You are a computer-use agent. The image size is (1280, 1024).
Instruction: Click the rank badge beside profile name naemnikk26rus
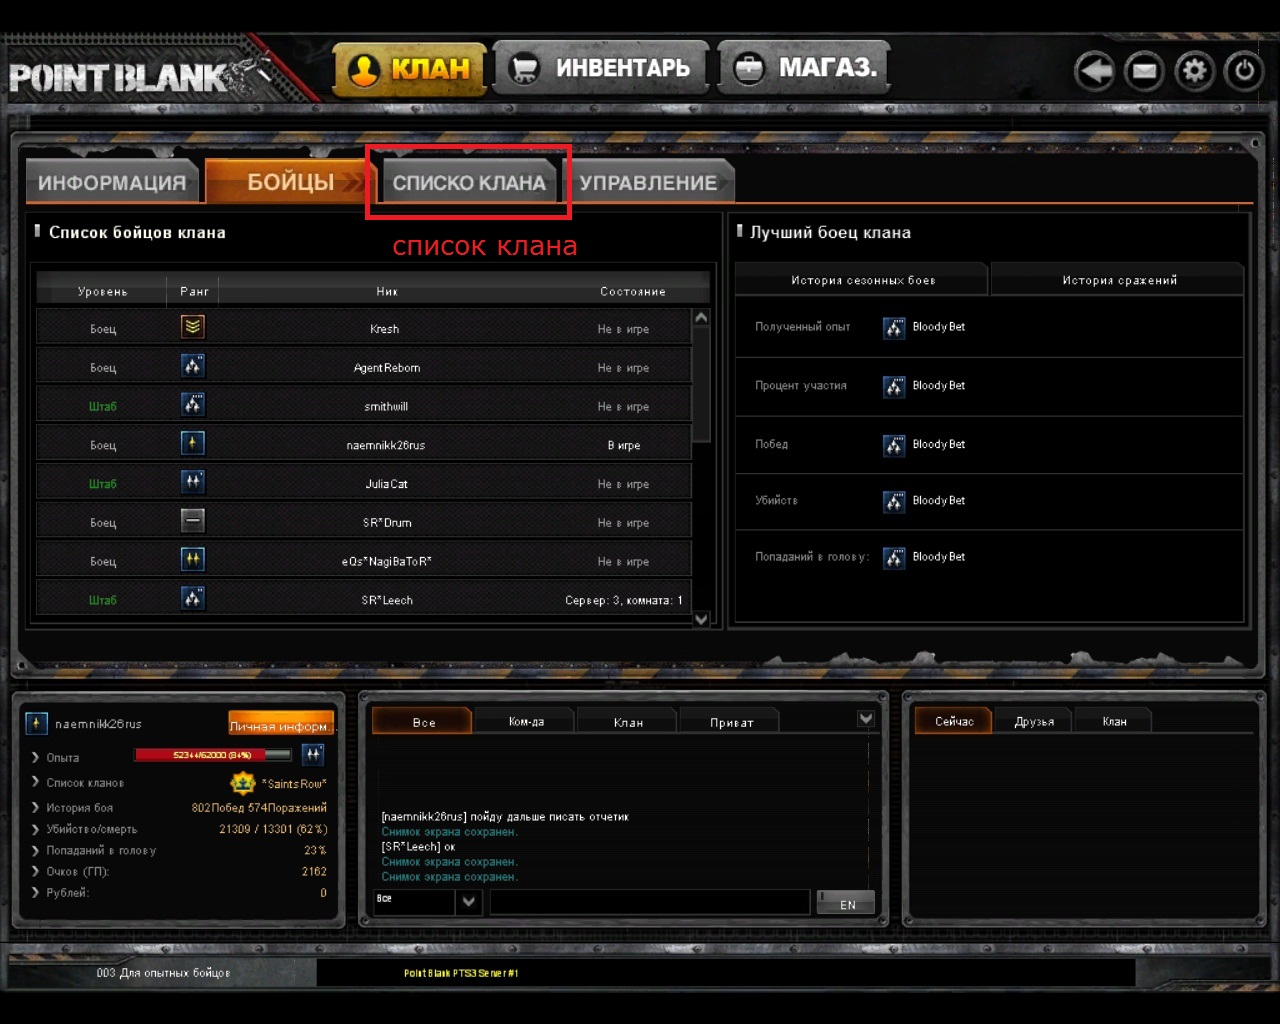click(36, 723)
